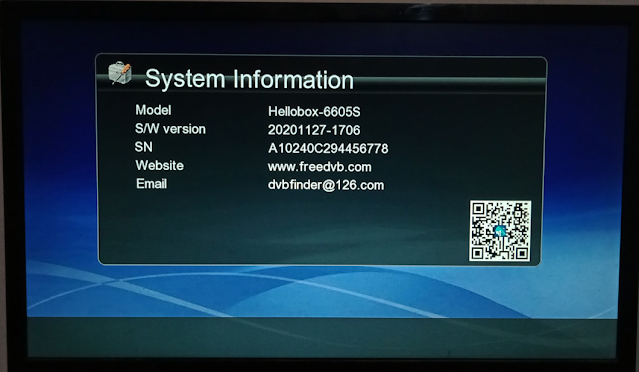Click the System Information title text
The width and height of the screenshot is (639, 372).
click(x=249, y=79)
